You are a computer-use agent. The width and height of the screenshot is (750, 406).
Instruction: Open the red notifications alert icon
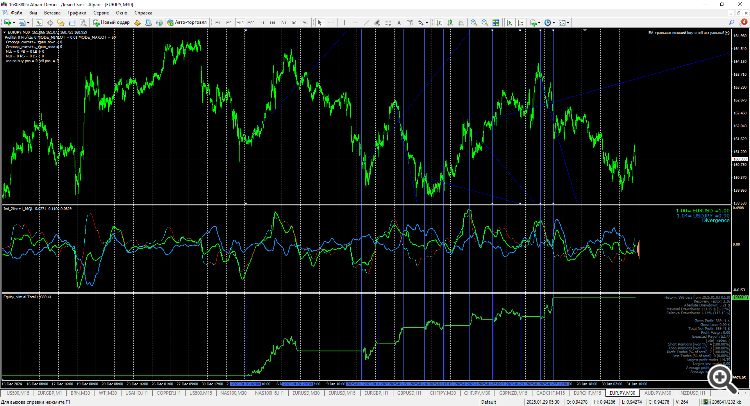coord(744,22)
